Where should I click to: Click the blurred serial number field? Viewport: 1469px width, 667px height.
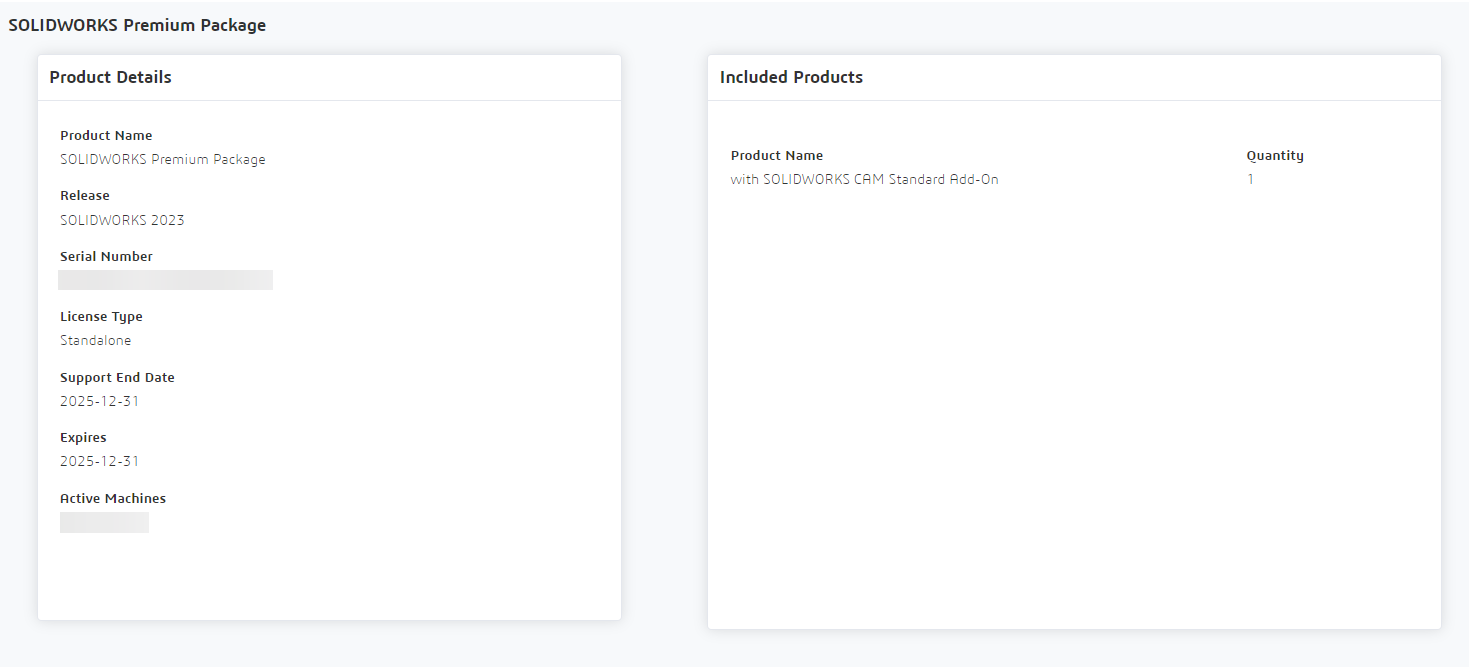tap(165, 280)
